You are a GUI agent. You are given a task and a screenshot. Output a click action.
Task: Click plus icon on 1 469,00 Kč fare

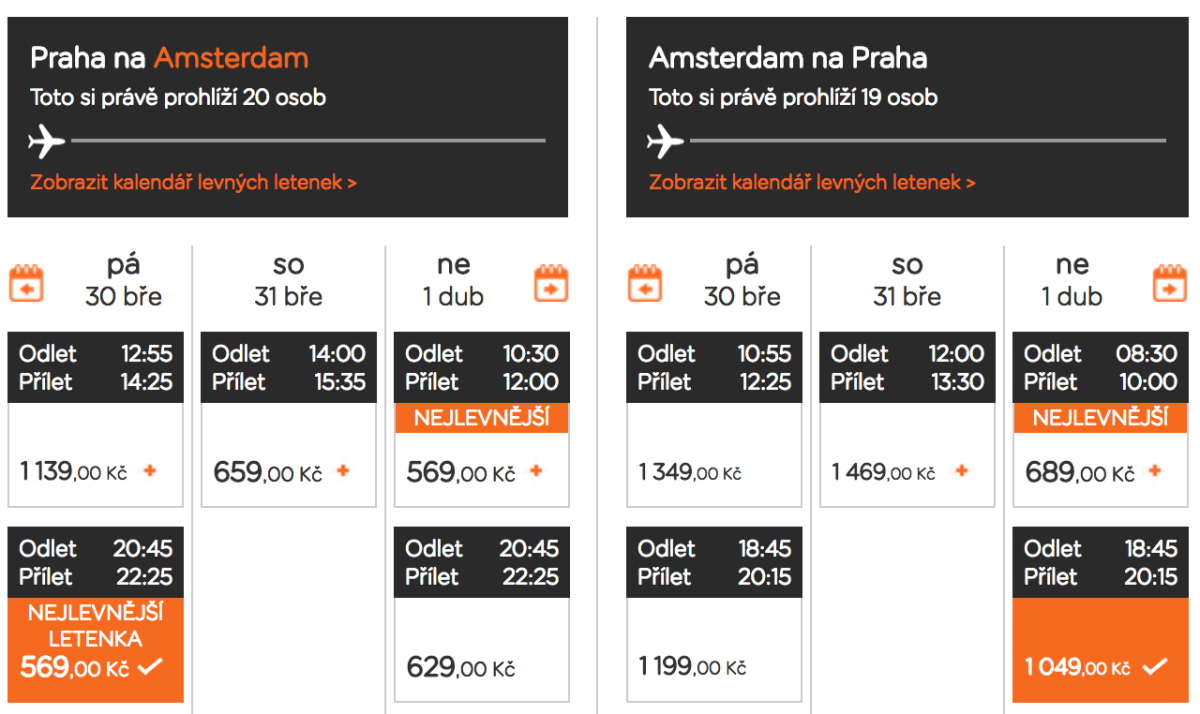962,471
